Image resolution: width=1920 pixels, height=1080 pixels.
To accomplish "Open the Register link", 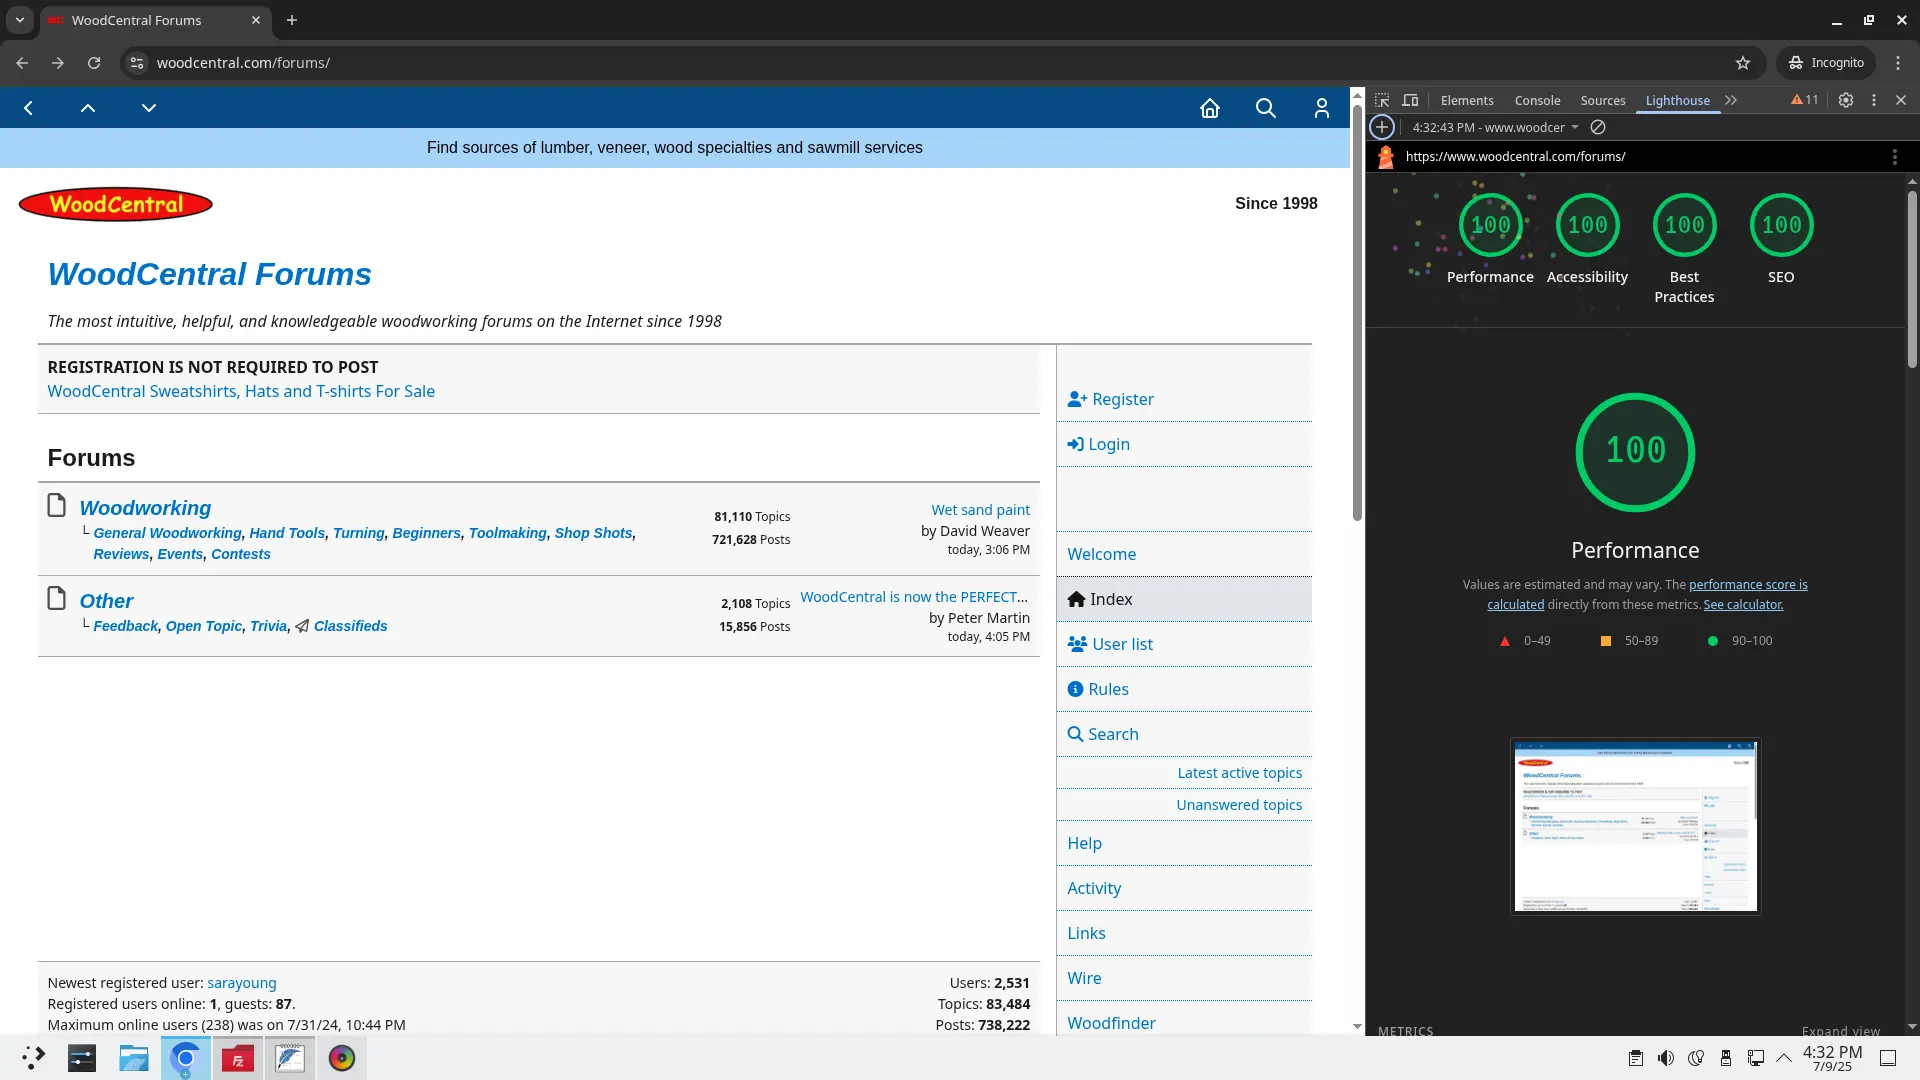I will tap(1111, 399).
